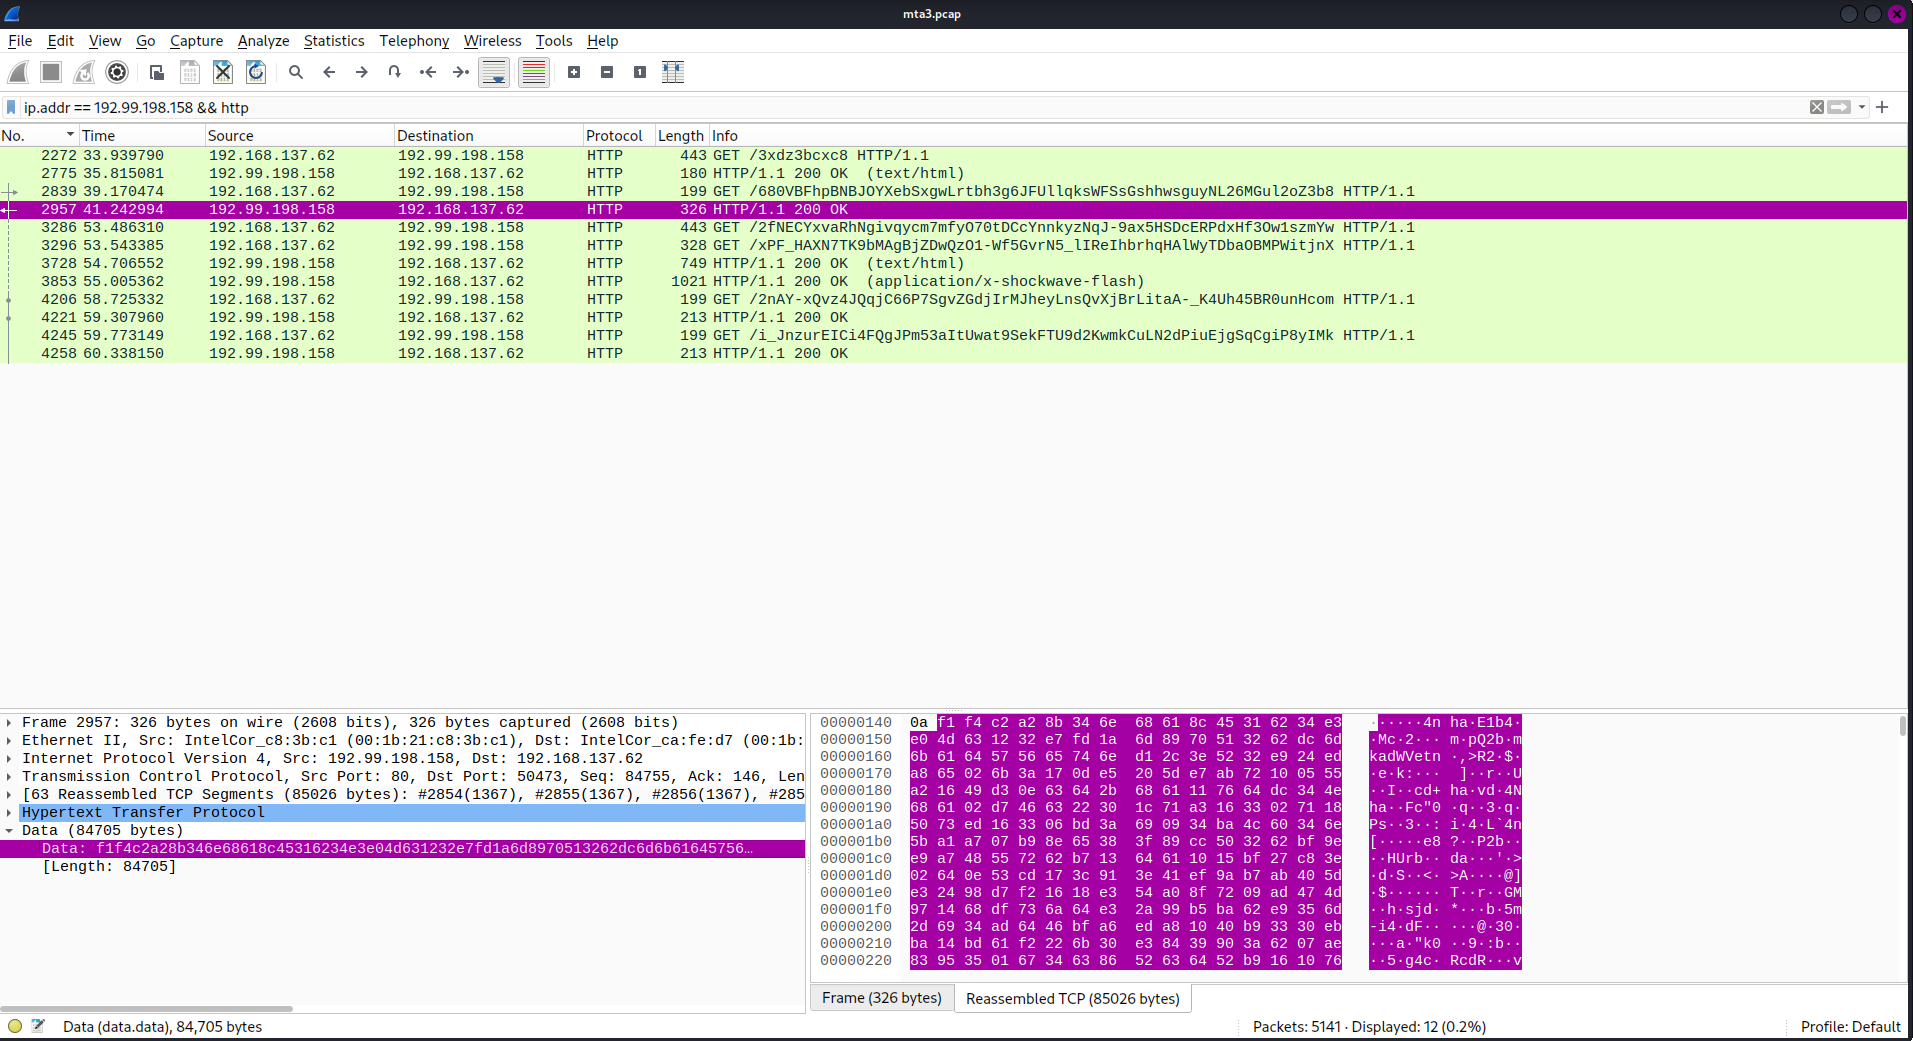Screen dimensions: 1913x1041
Task: Reset text to normal size
Action: click(640, 72)
